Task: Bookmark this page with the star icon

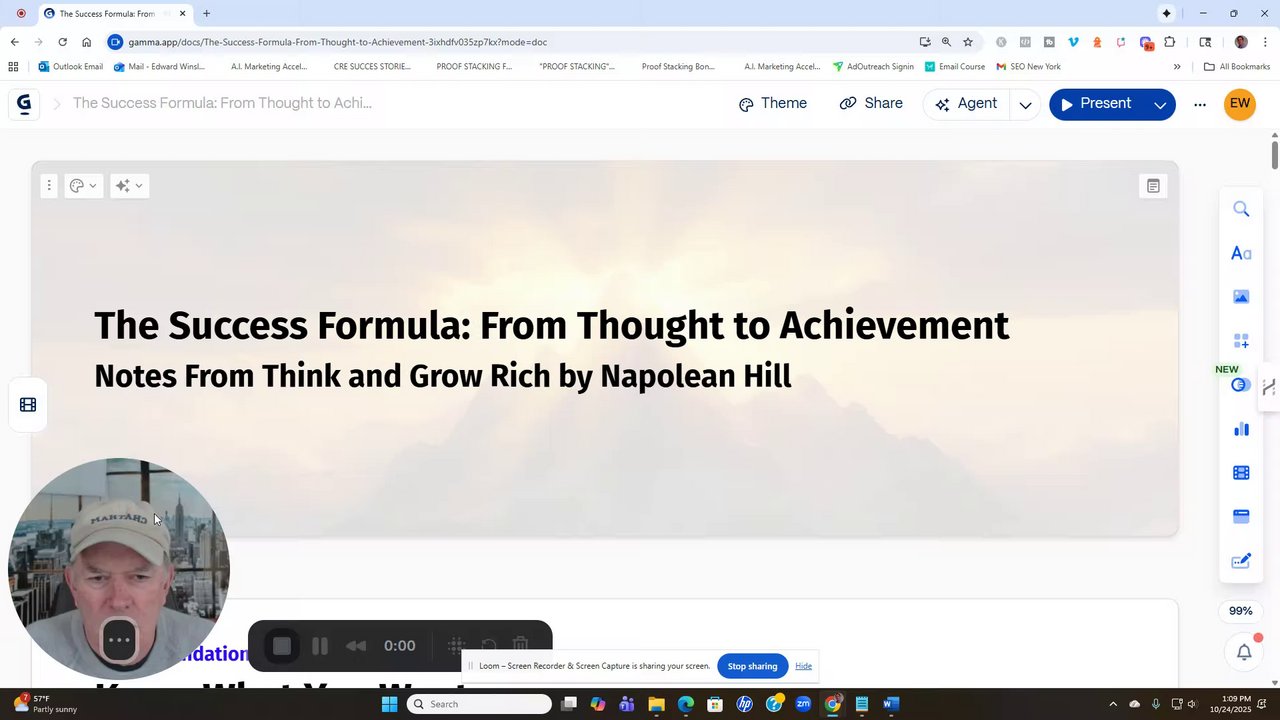Action: pyautogui.click(x=968, y=42)
